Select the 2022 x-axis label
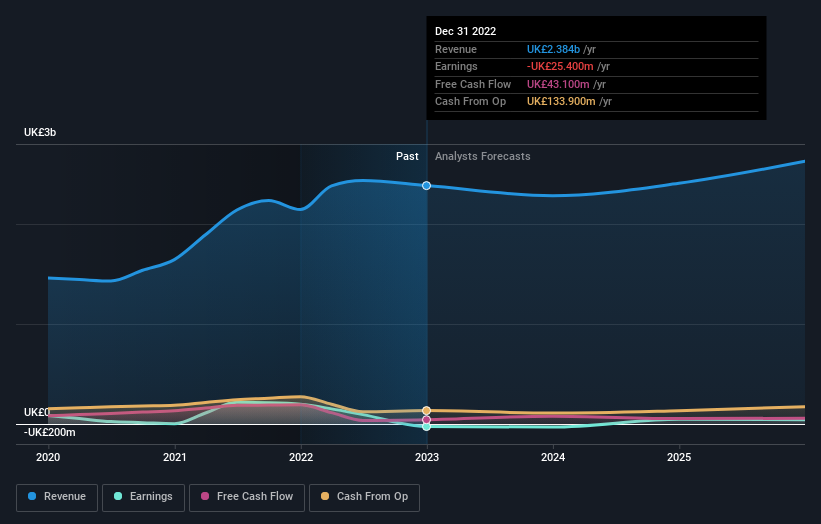This screenshot has height=524, width=821. coord(301,458)
